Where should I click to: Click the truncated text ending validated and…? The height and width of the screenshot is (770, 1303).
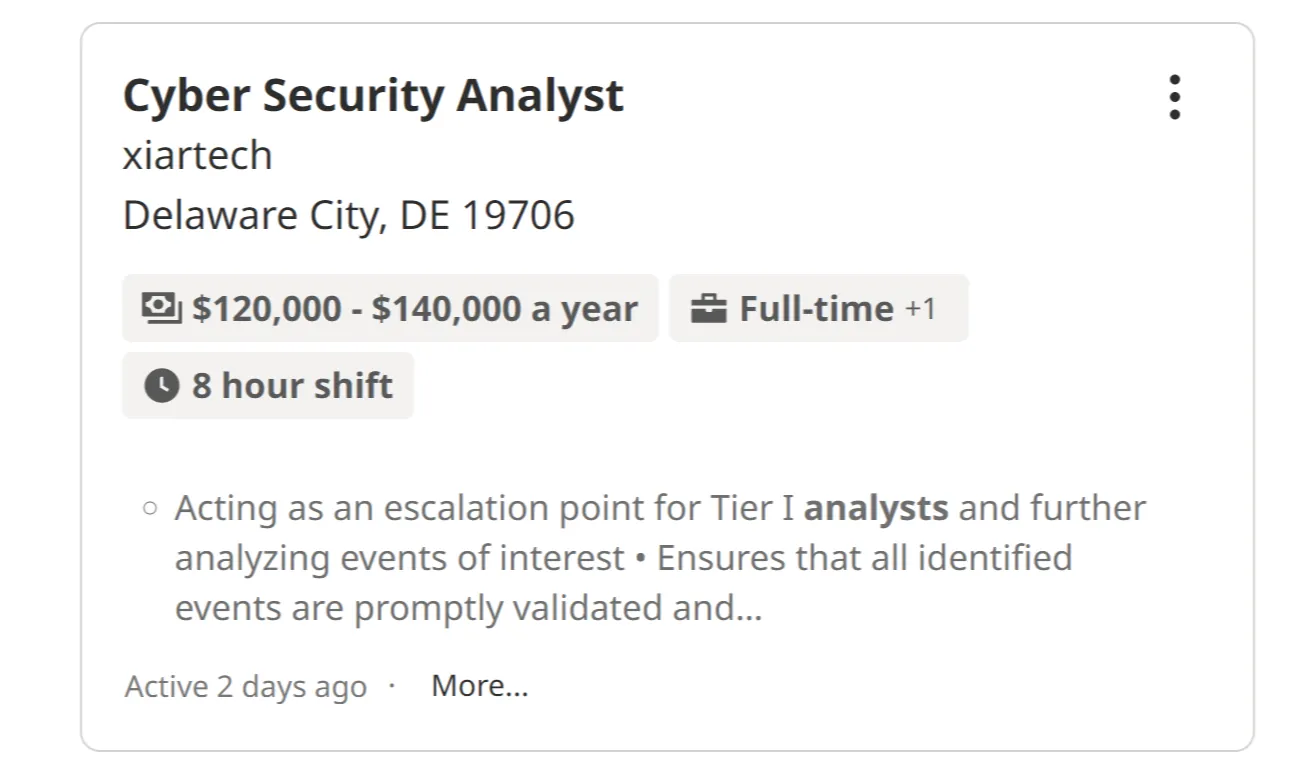pos(468,608)
